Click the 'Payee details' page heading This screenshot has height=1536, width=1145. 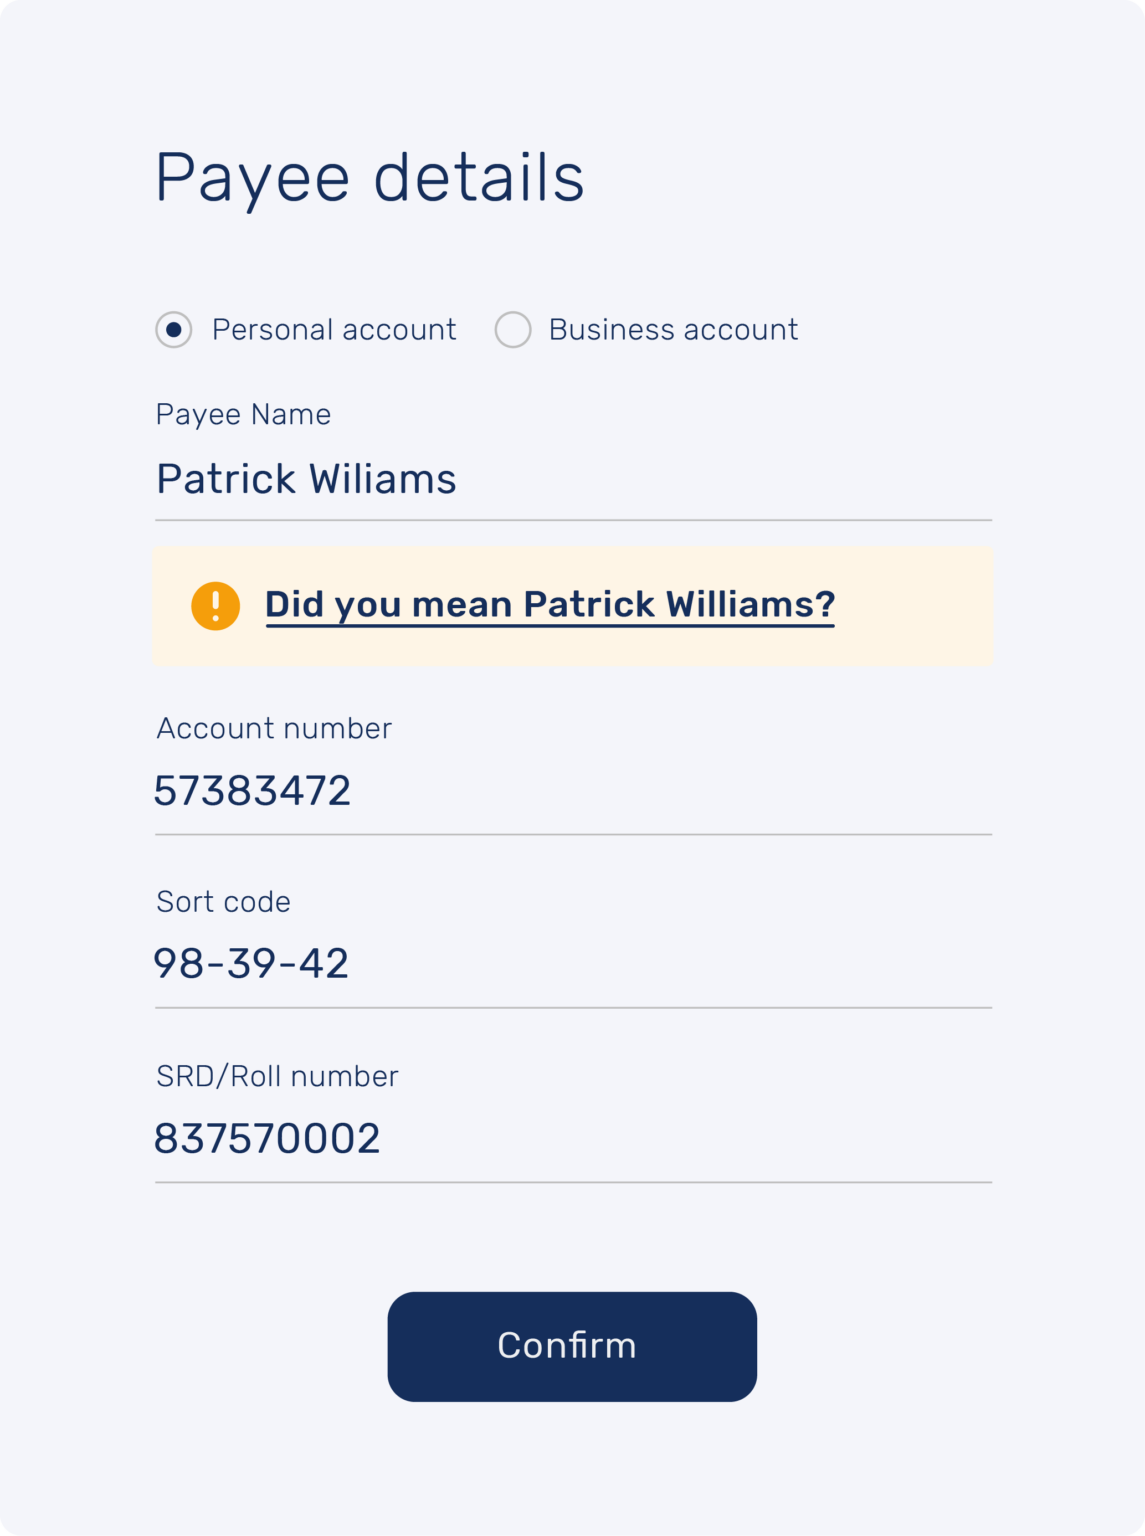pos(369,178)
